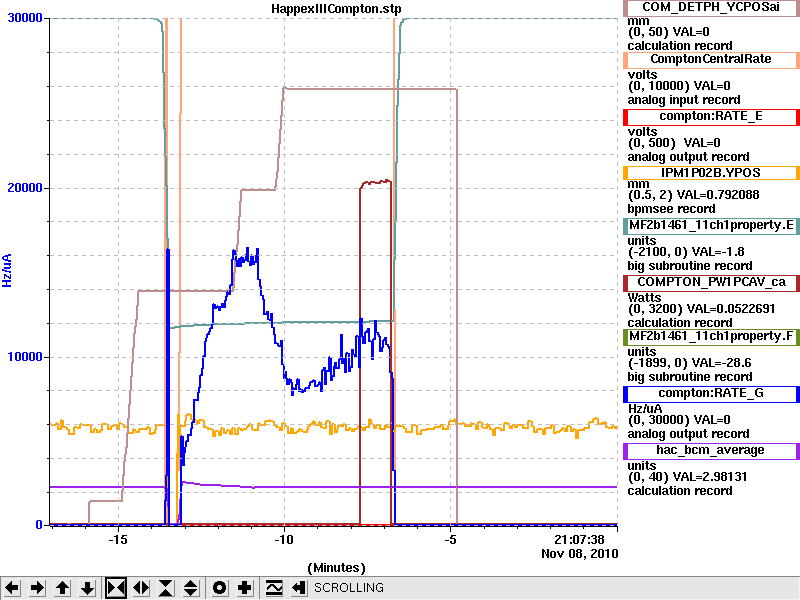
Task: Click the 'bpmsee record' label
Action: coord(671,209)
